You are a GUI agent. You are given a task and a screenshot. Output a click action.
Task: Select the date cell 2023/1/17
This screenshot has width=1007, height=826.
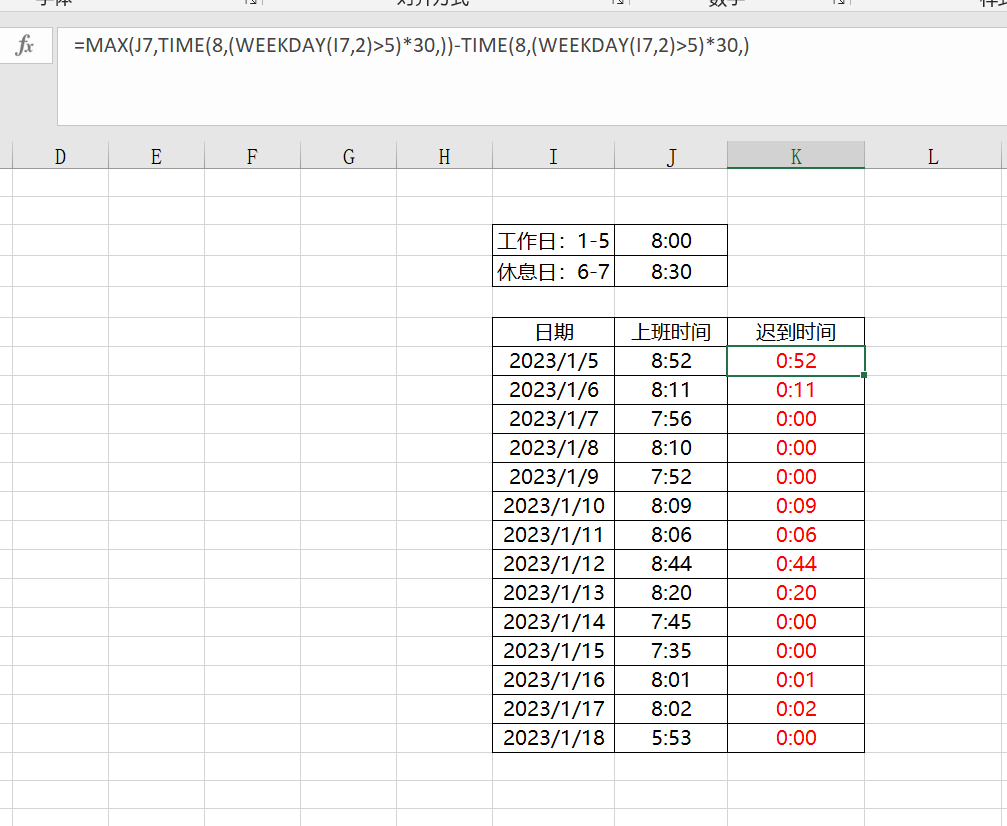coord(553,708)
